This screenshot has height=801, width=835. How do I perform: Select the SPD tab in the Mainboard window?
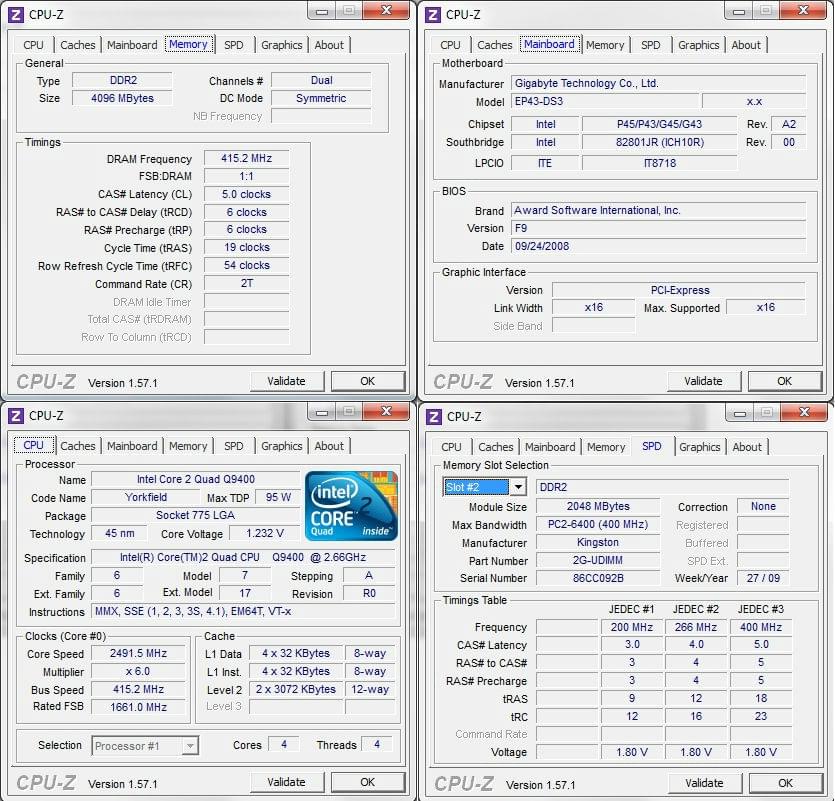650,45
